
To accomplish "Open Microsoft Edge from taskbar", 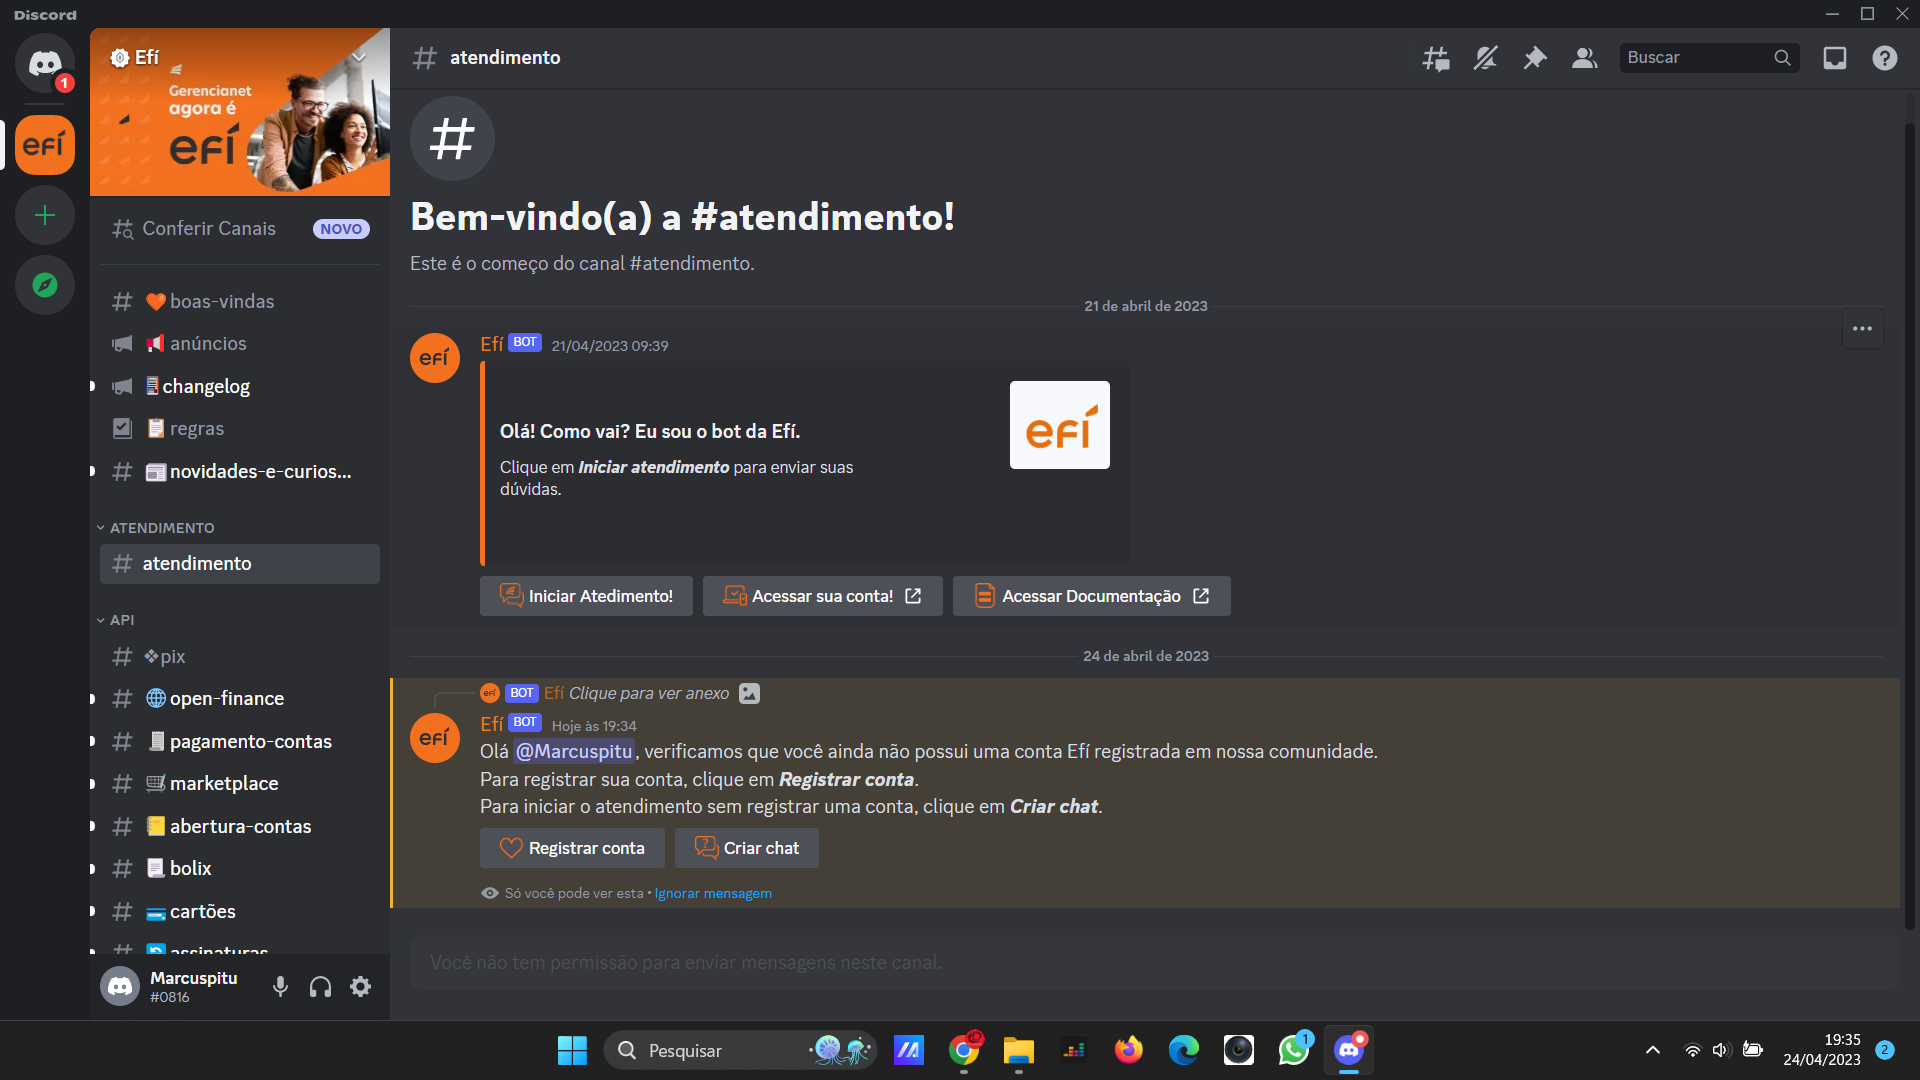I will point(1184,1050).
